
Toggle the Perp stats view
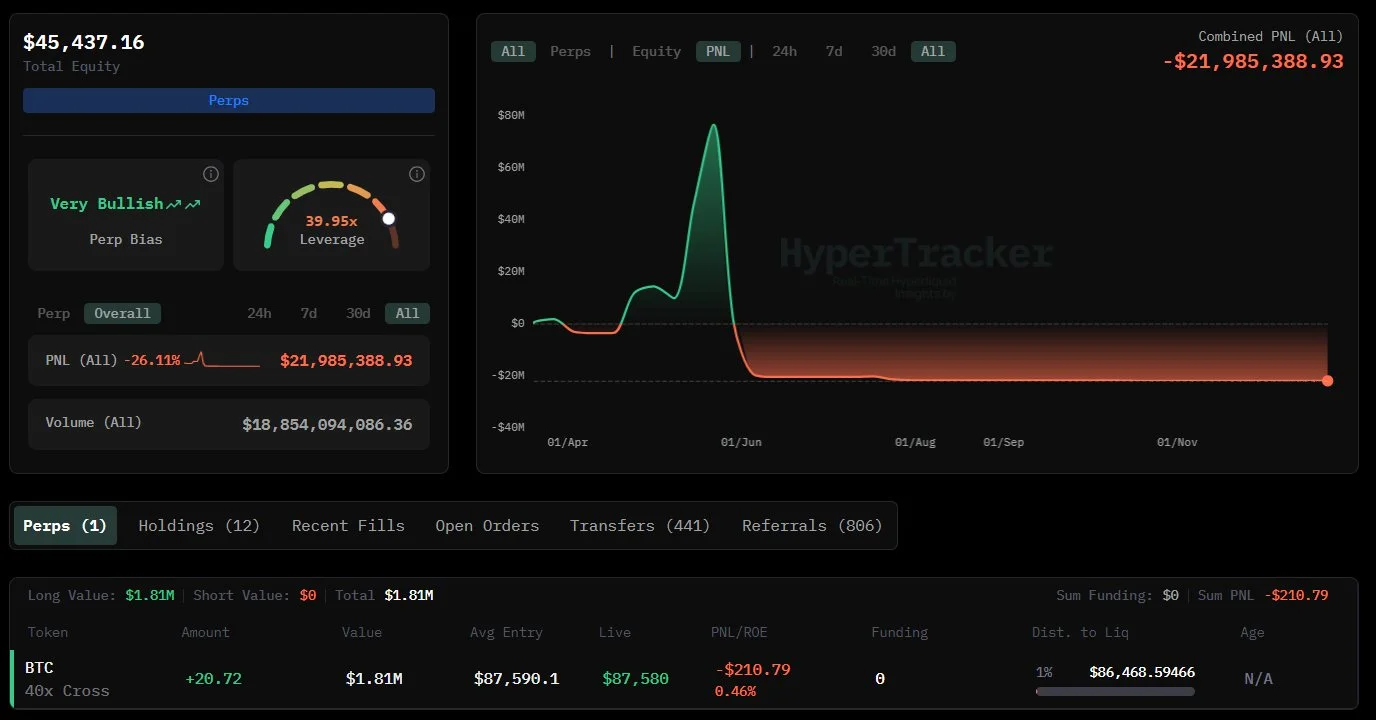54,313
